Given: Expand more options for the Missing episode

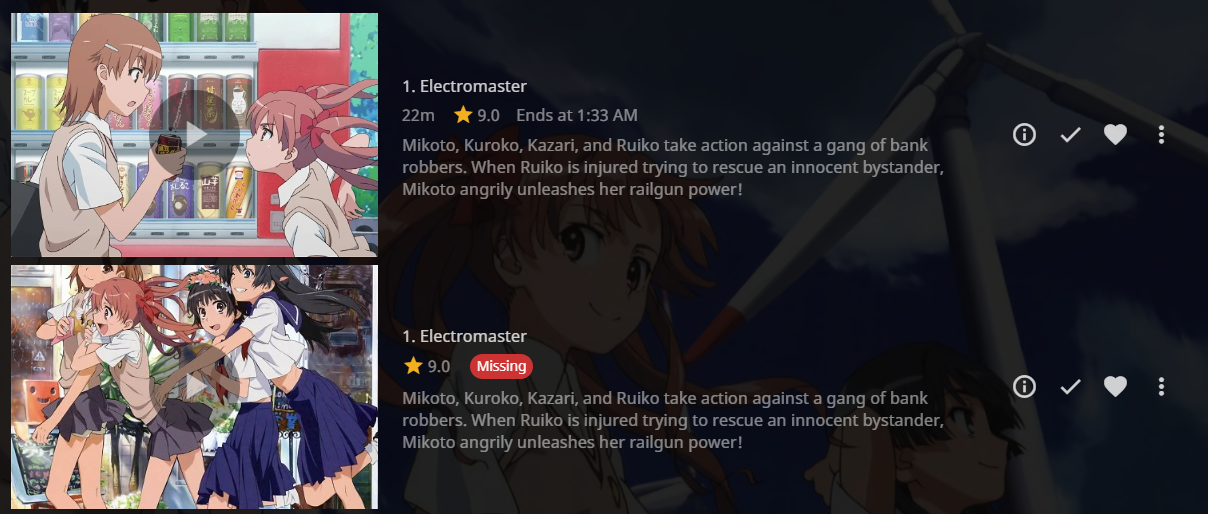Looking at the screenshot, I should 1161,386.
